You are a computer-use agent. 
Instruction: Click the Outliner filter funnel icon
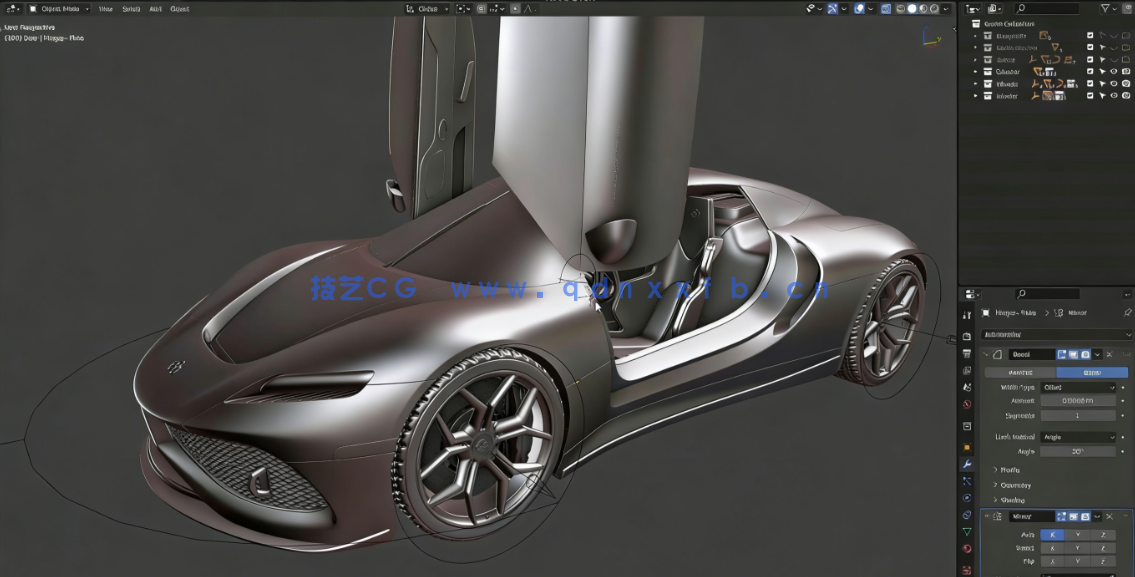(x=1106, y=8)
